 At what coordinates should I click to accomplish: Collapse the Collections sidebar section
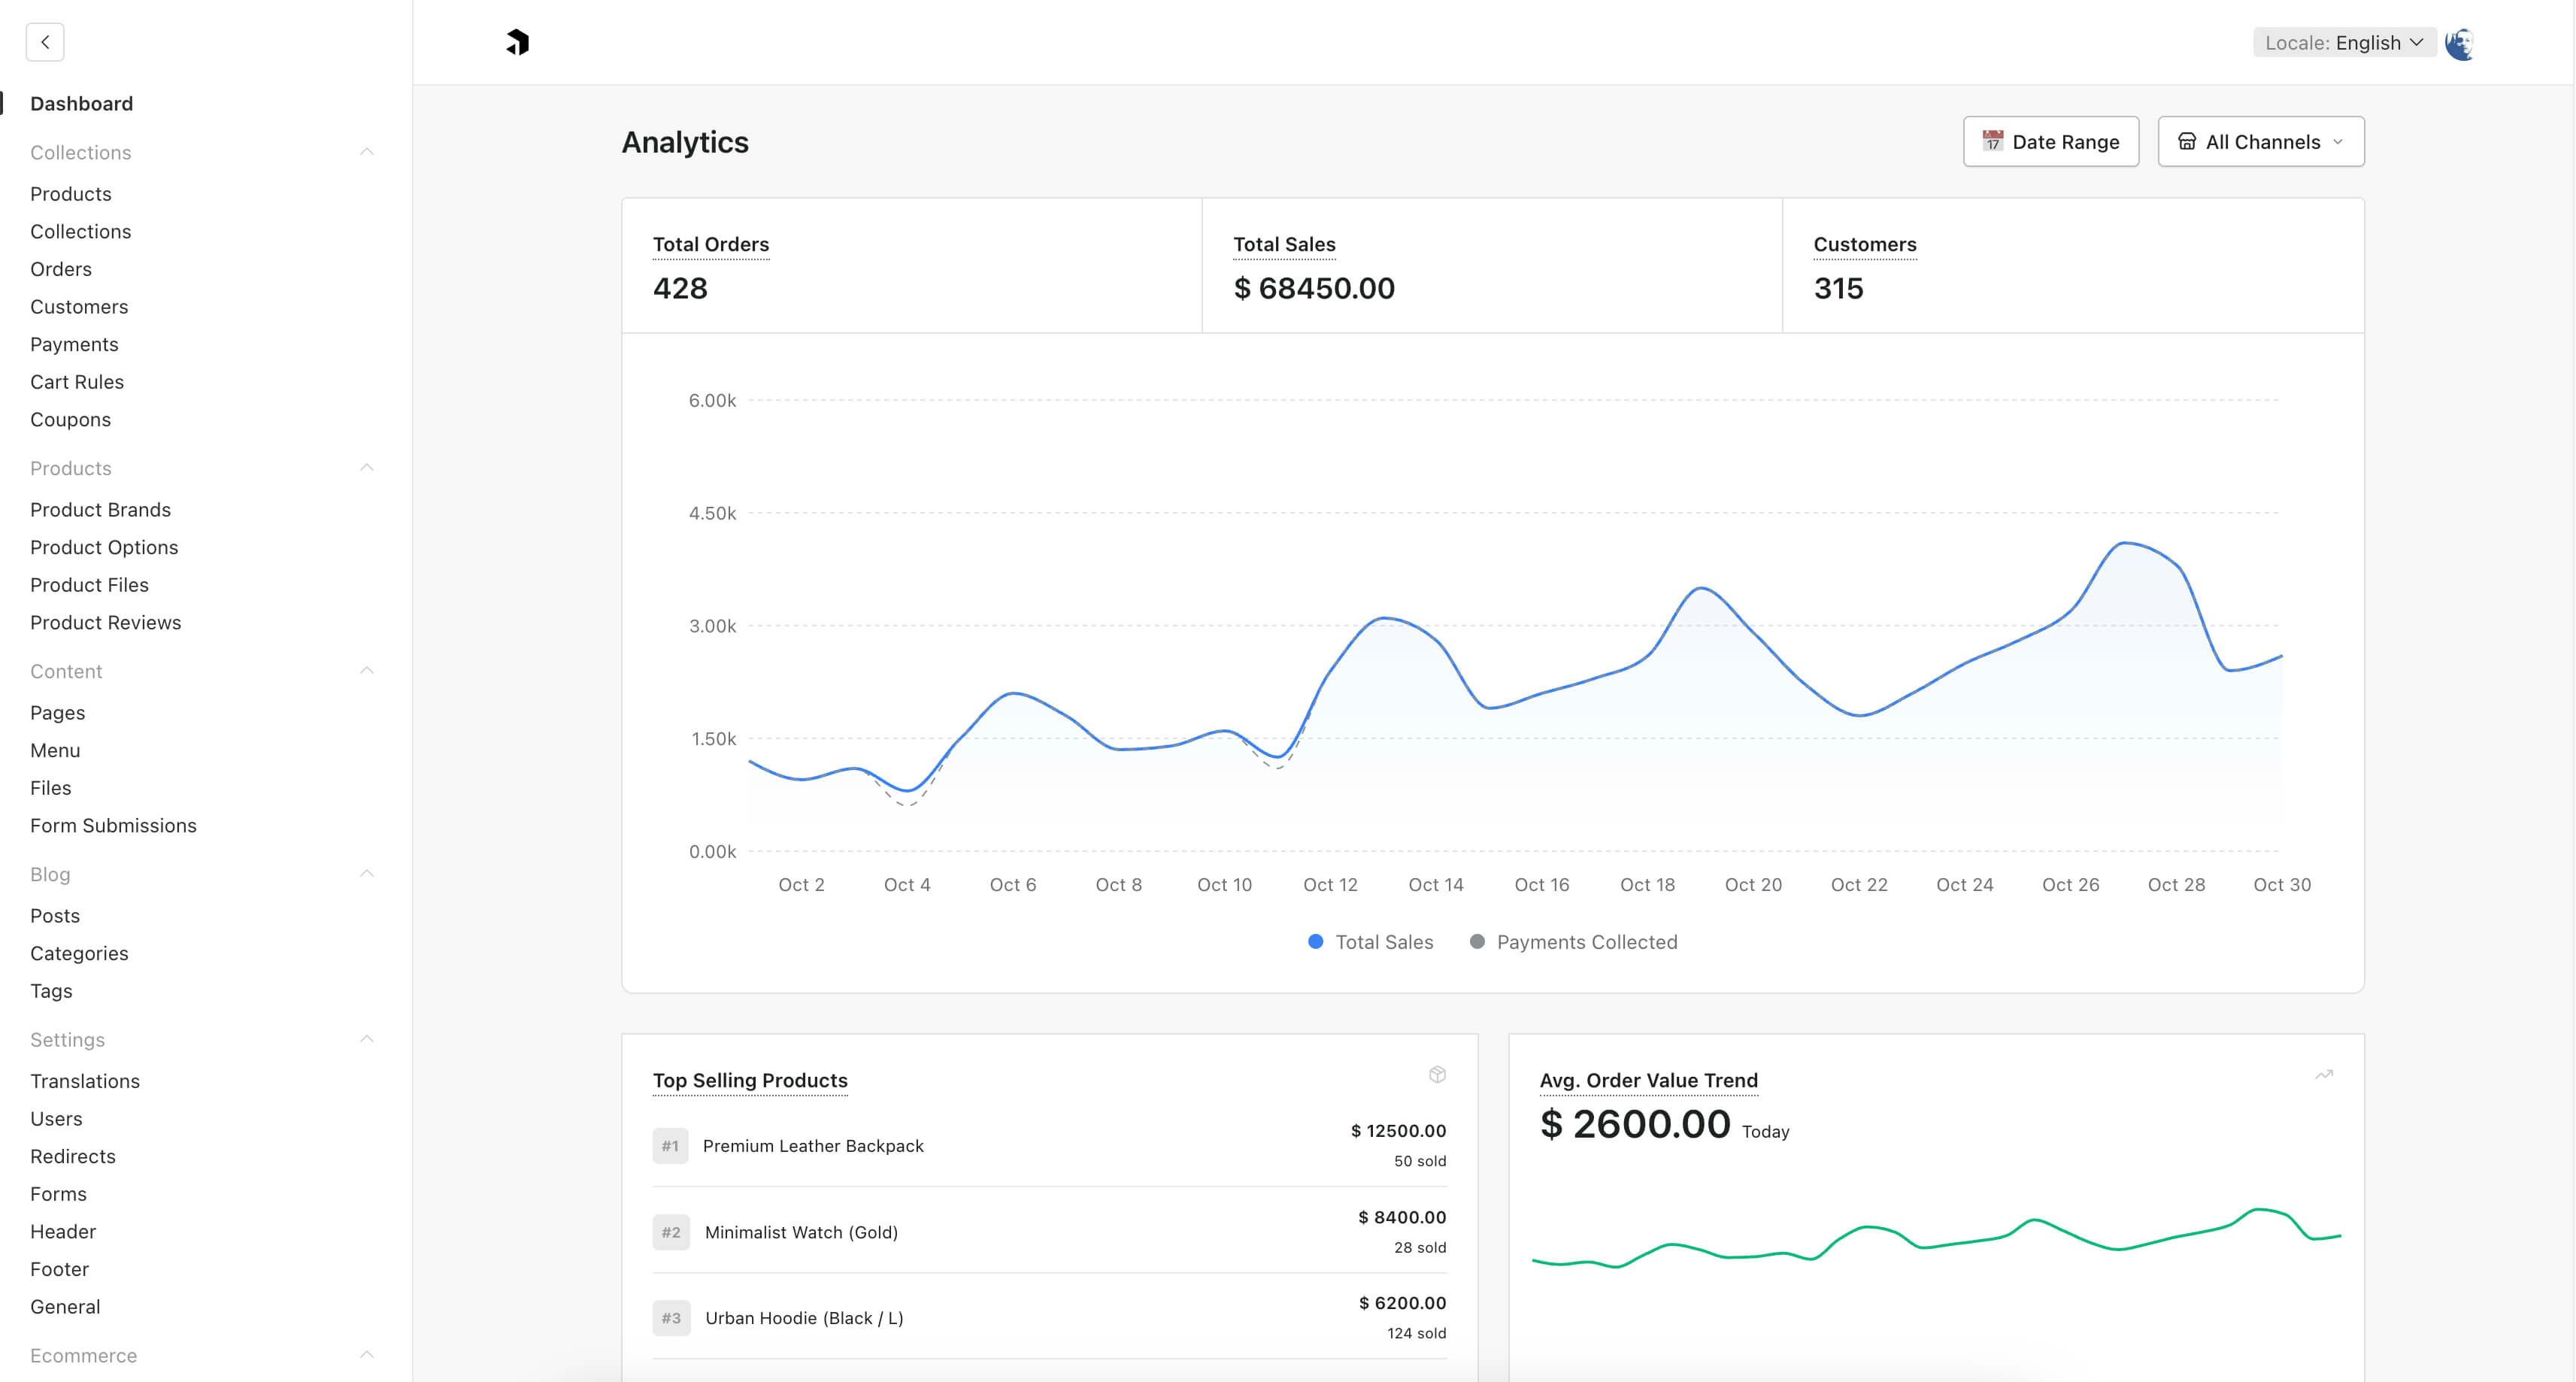point(366,152)
